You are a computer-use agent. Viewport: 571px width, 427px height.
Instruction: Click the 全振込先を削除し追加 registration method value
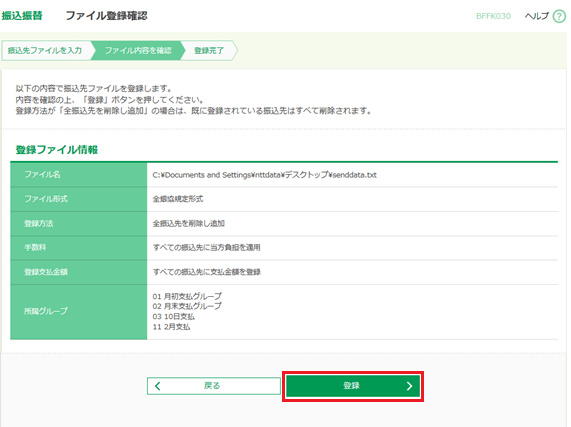188,223
